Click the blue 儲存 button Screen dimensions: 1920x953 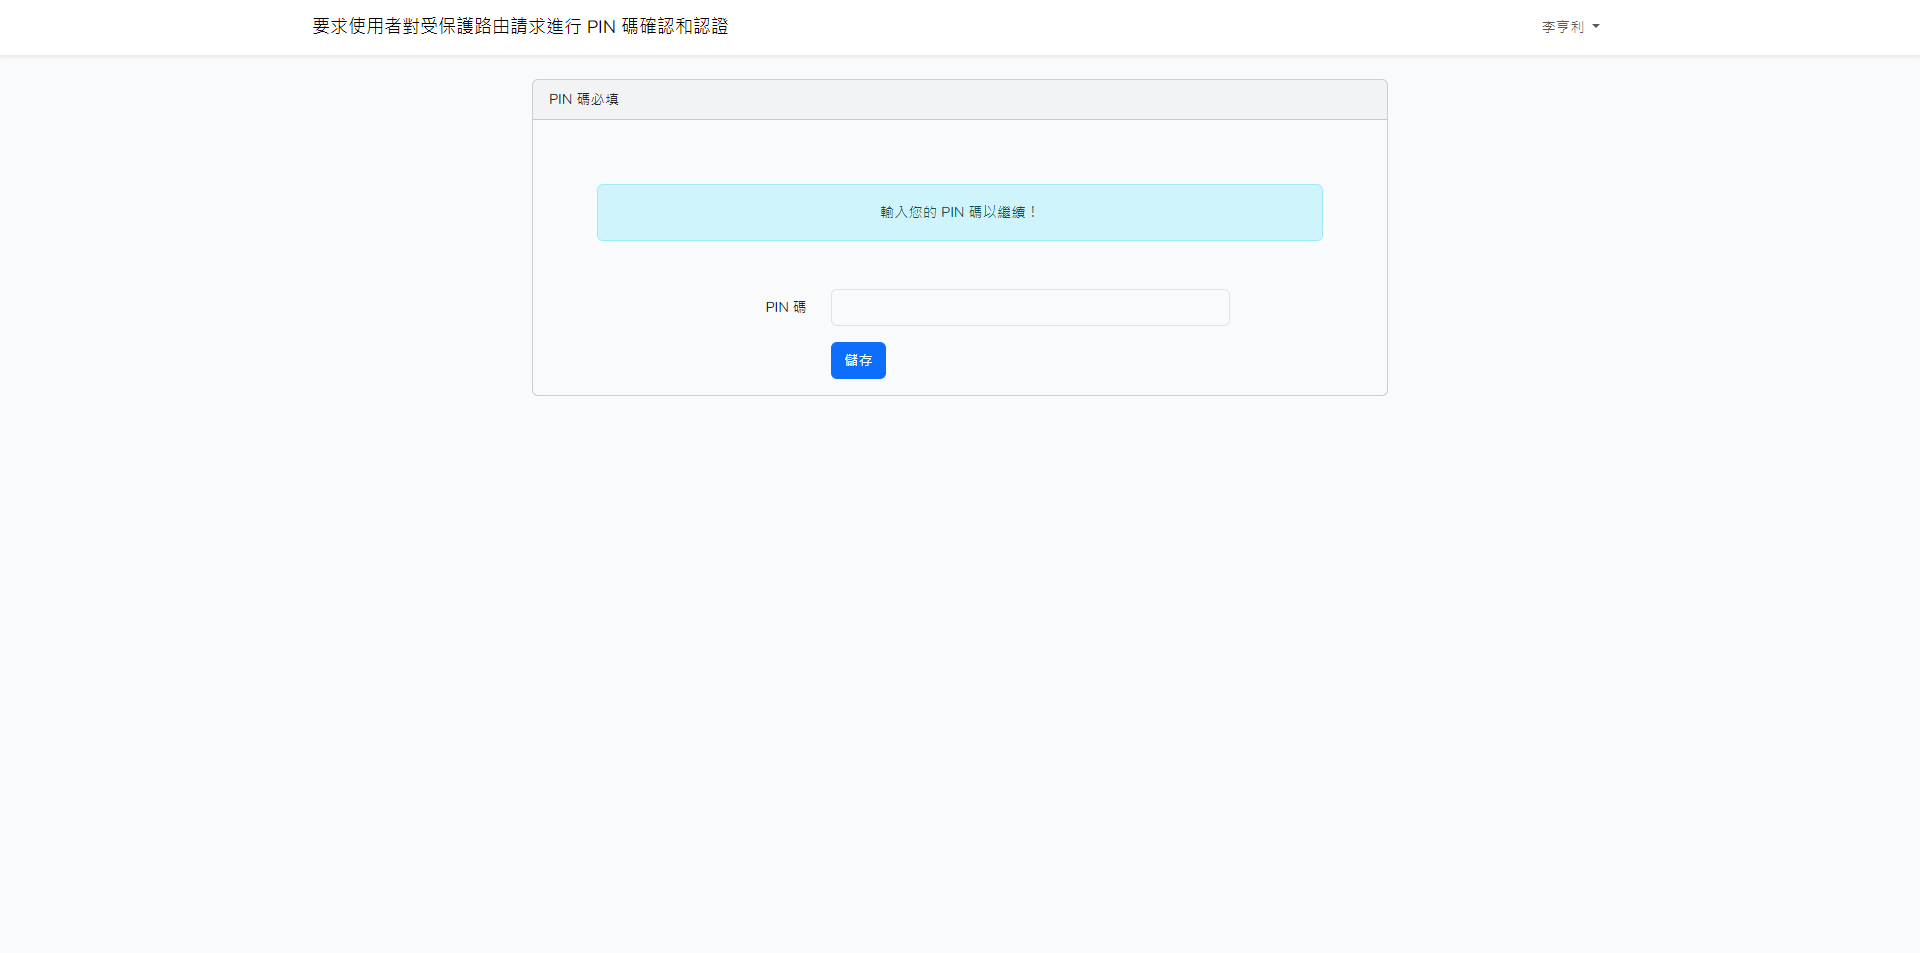858,360
